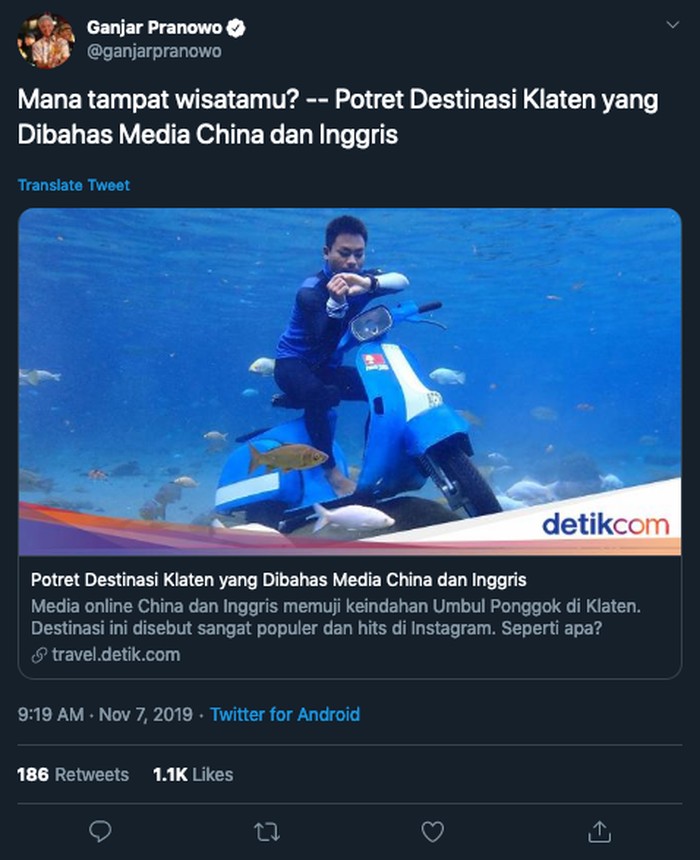Open the Ganjar Pranowo display name
700x860 pixels.
[154, 27]
